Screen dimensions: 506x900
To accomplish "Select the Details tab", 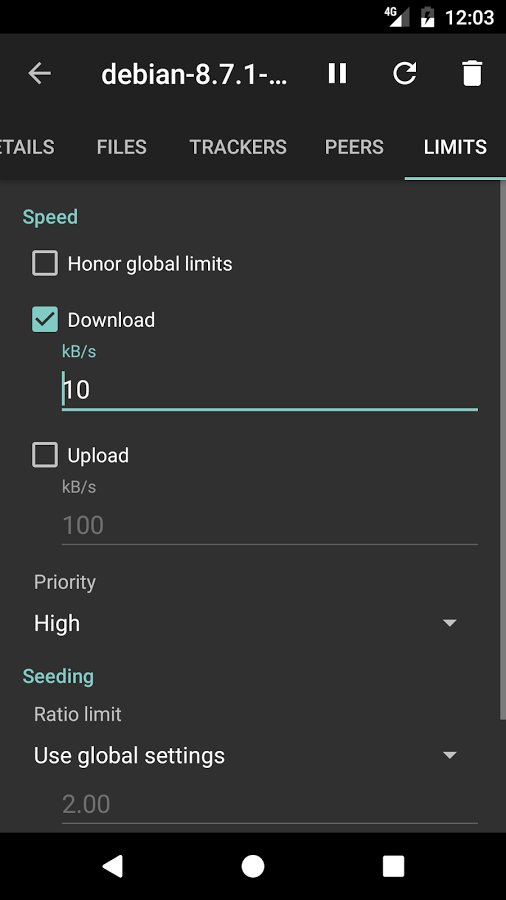I will click(x=27, y=147).
